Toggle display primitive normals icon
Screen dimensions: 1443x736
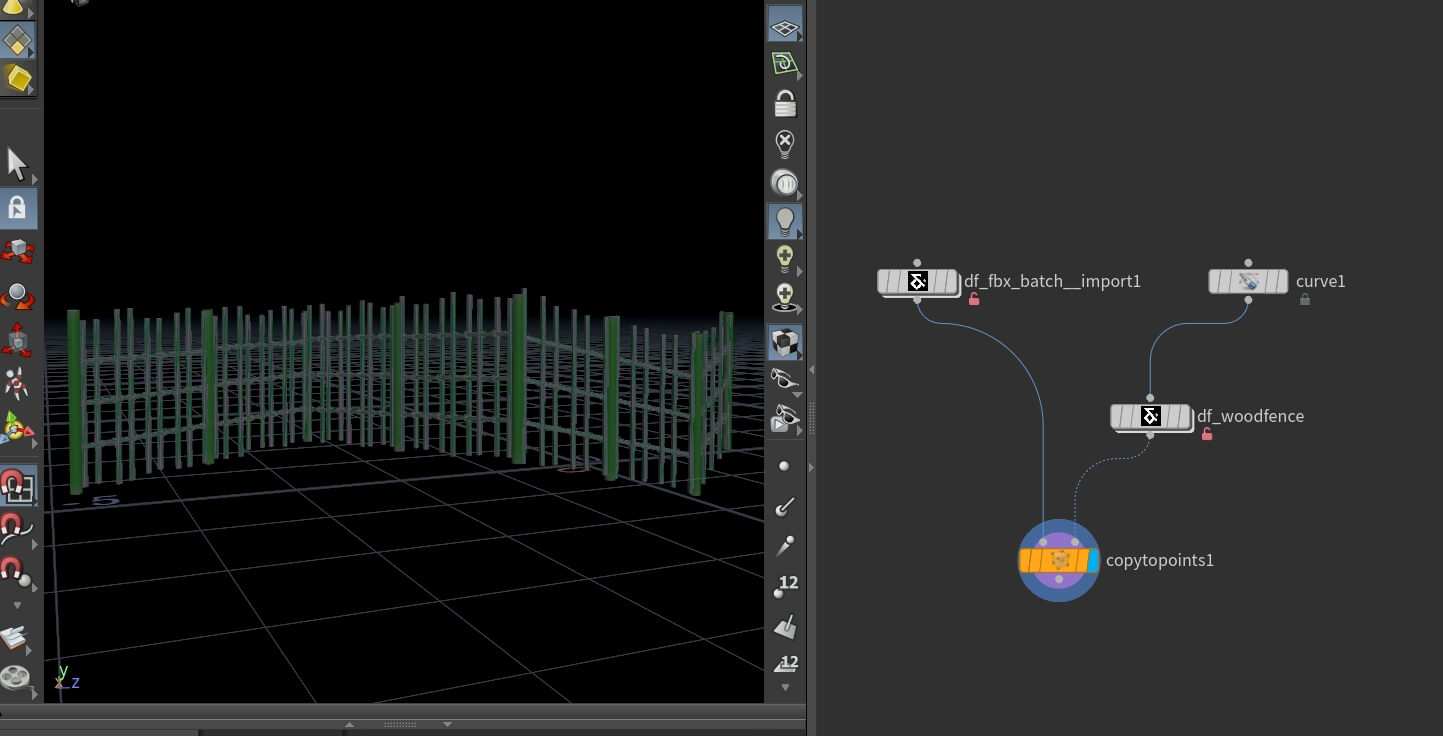point(785,626)
